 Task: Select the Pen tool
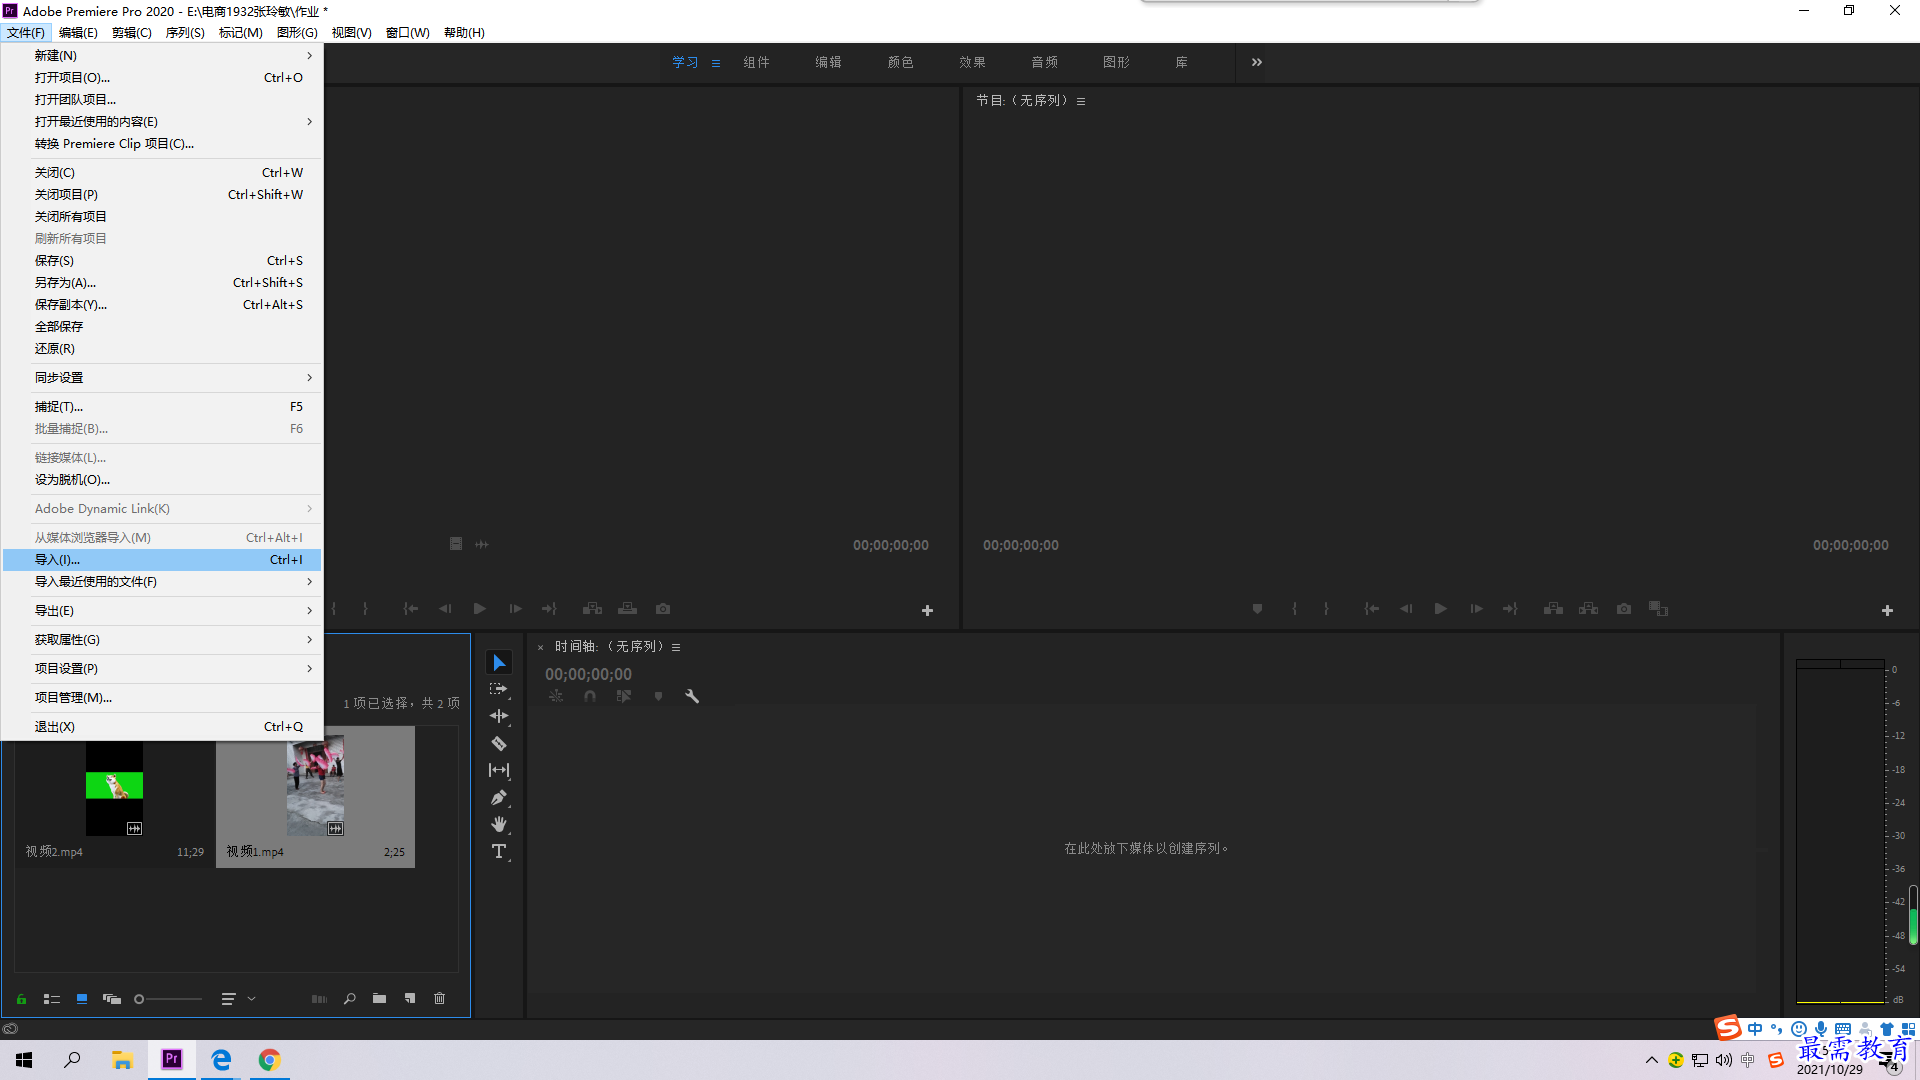[x=499, y=798]
